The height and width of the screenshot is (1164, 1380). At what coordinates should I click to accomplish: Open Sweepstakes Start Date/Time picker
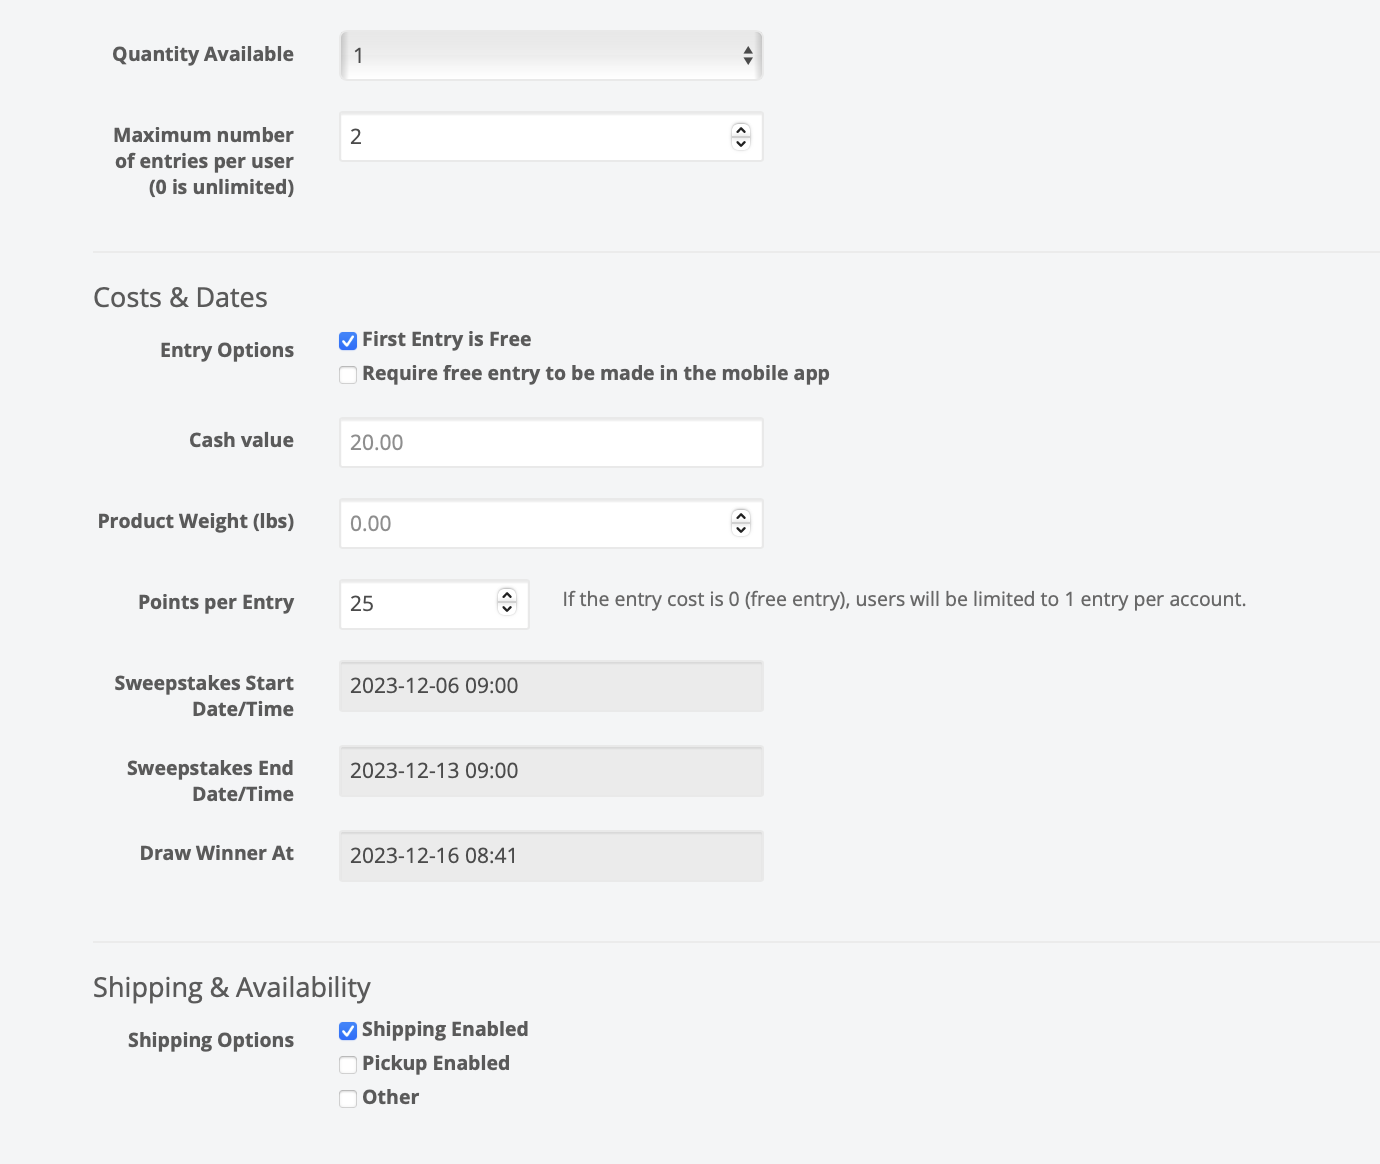[x=551, y=686]
